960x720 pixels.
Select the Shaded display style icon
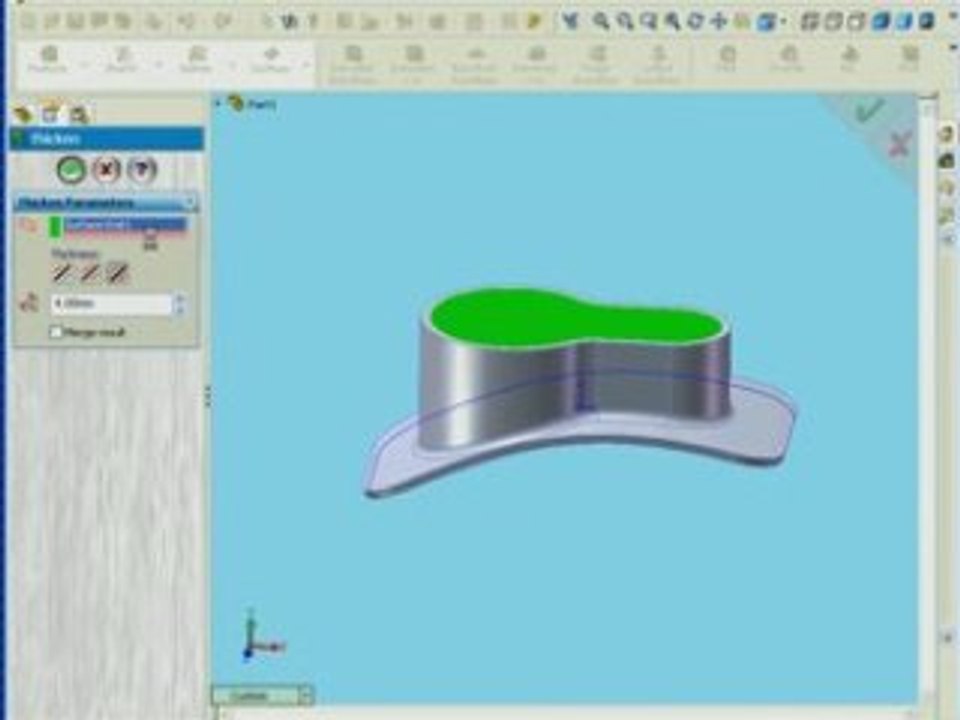click(903, 21)
